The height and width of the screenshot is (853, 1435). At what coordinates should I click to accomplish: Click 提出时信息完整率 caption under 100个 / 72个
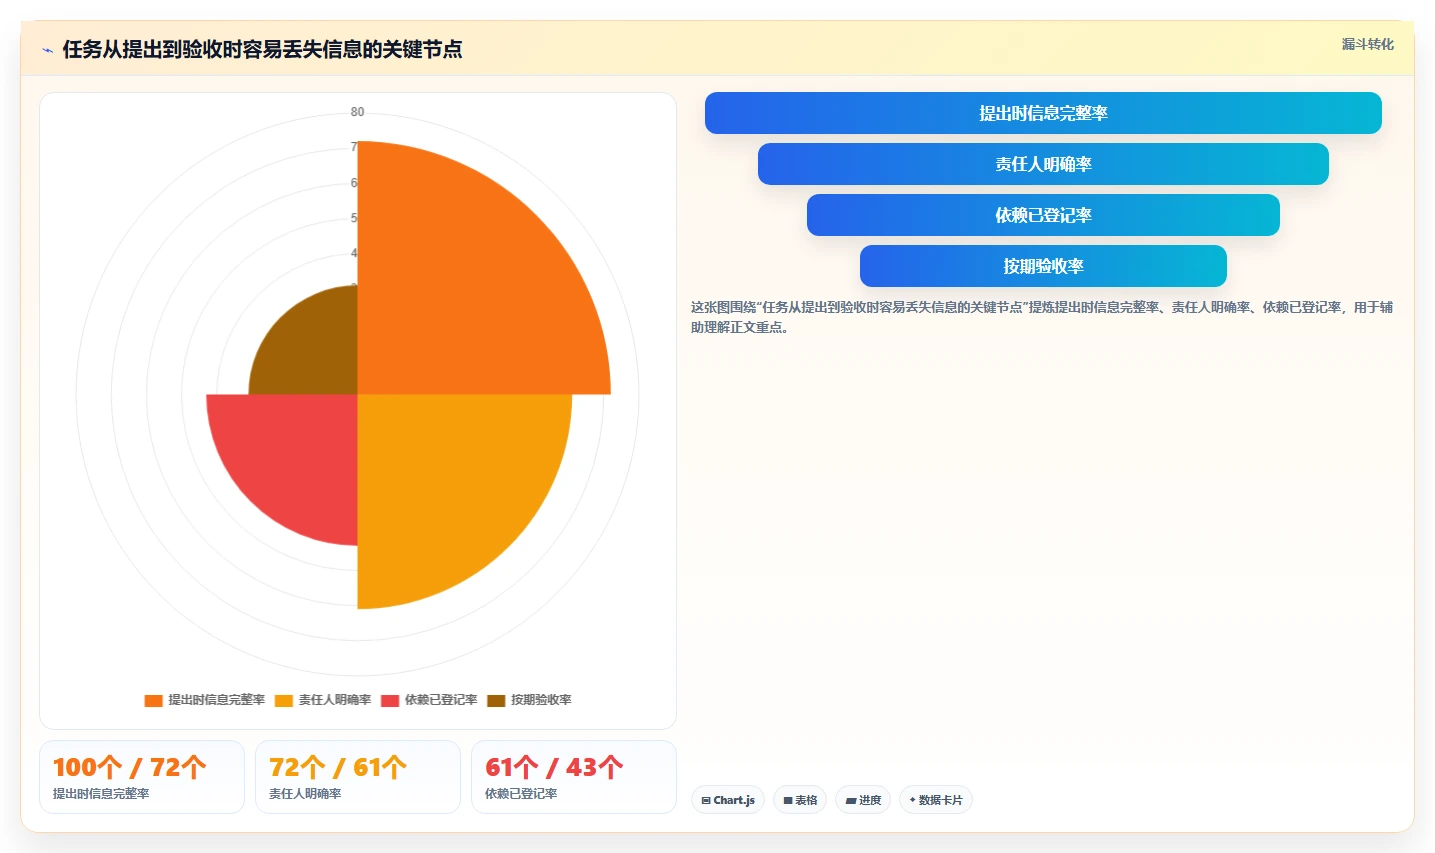tap(101, 793)
